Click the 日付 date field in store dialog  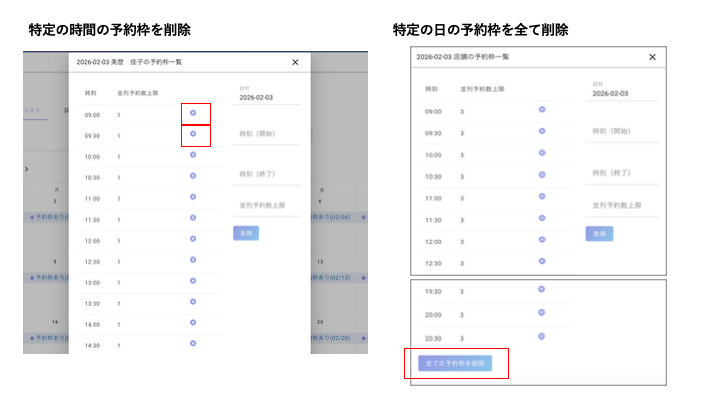pos(621,94)
